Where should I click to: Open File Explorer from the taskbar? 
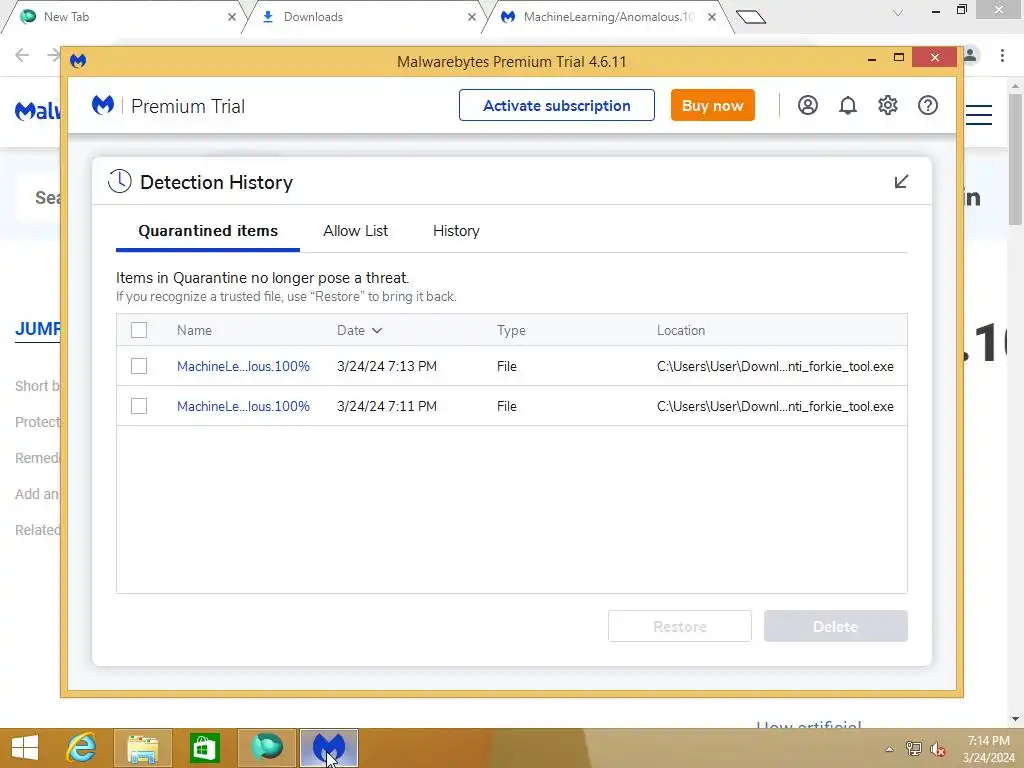coord(143,748)
